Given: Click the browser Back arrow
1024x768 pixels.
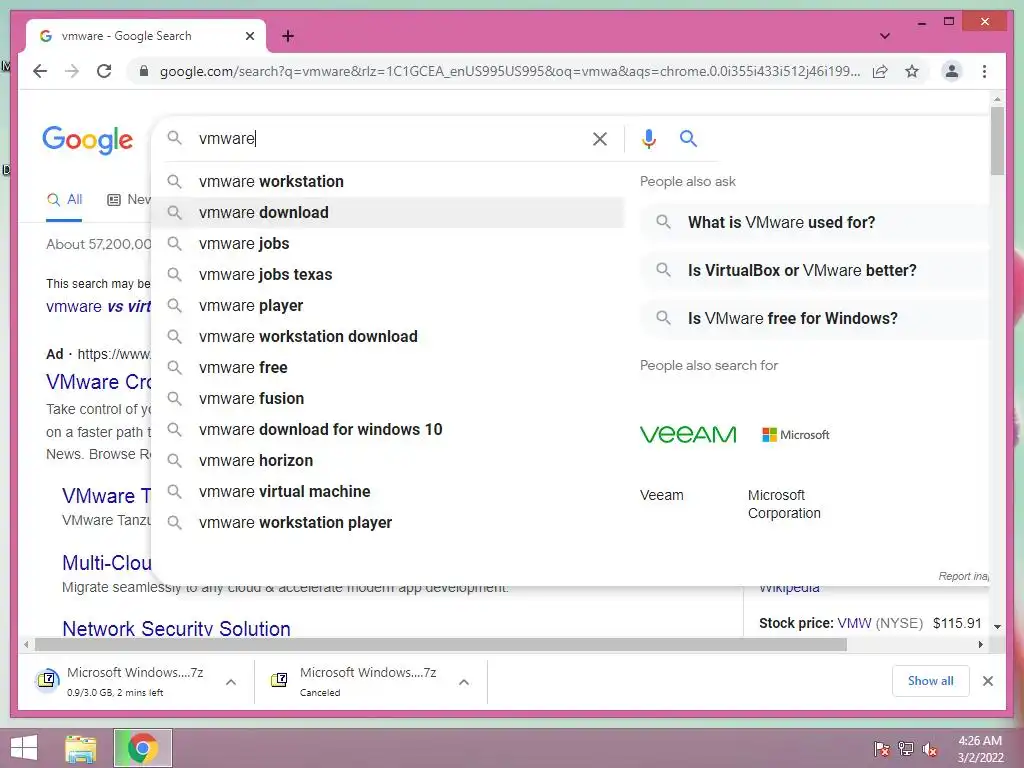Looking at the screenshot, I should [x=40, y=71].
